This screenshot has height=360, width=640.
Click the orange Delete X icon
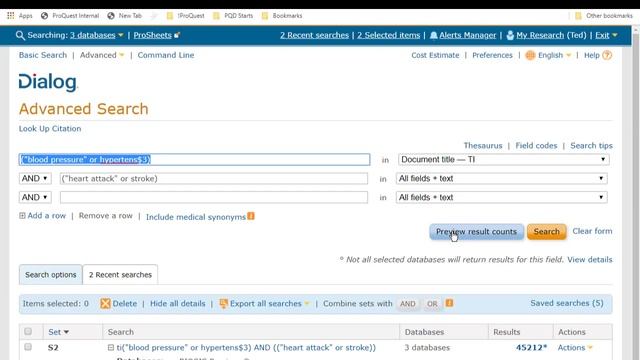[x=105, y=303]
